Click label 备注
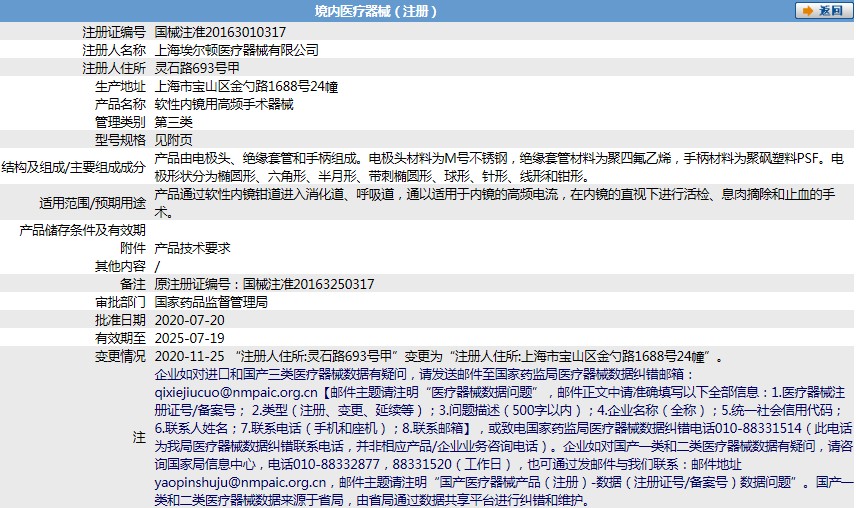The width and height of the screenshot is (856, 508). point(133,284)
